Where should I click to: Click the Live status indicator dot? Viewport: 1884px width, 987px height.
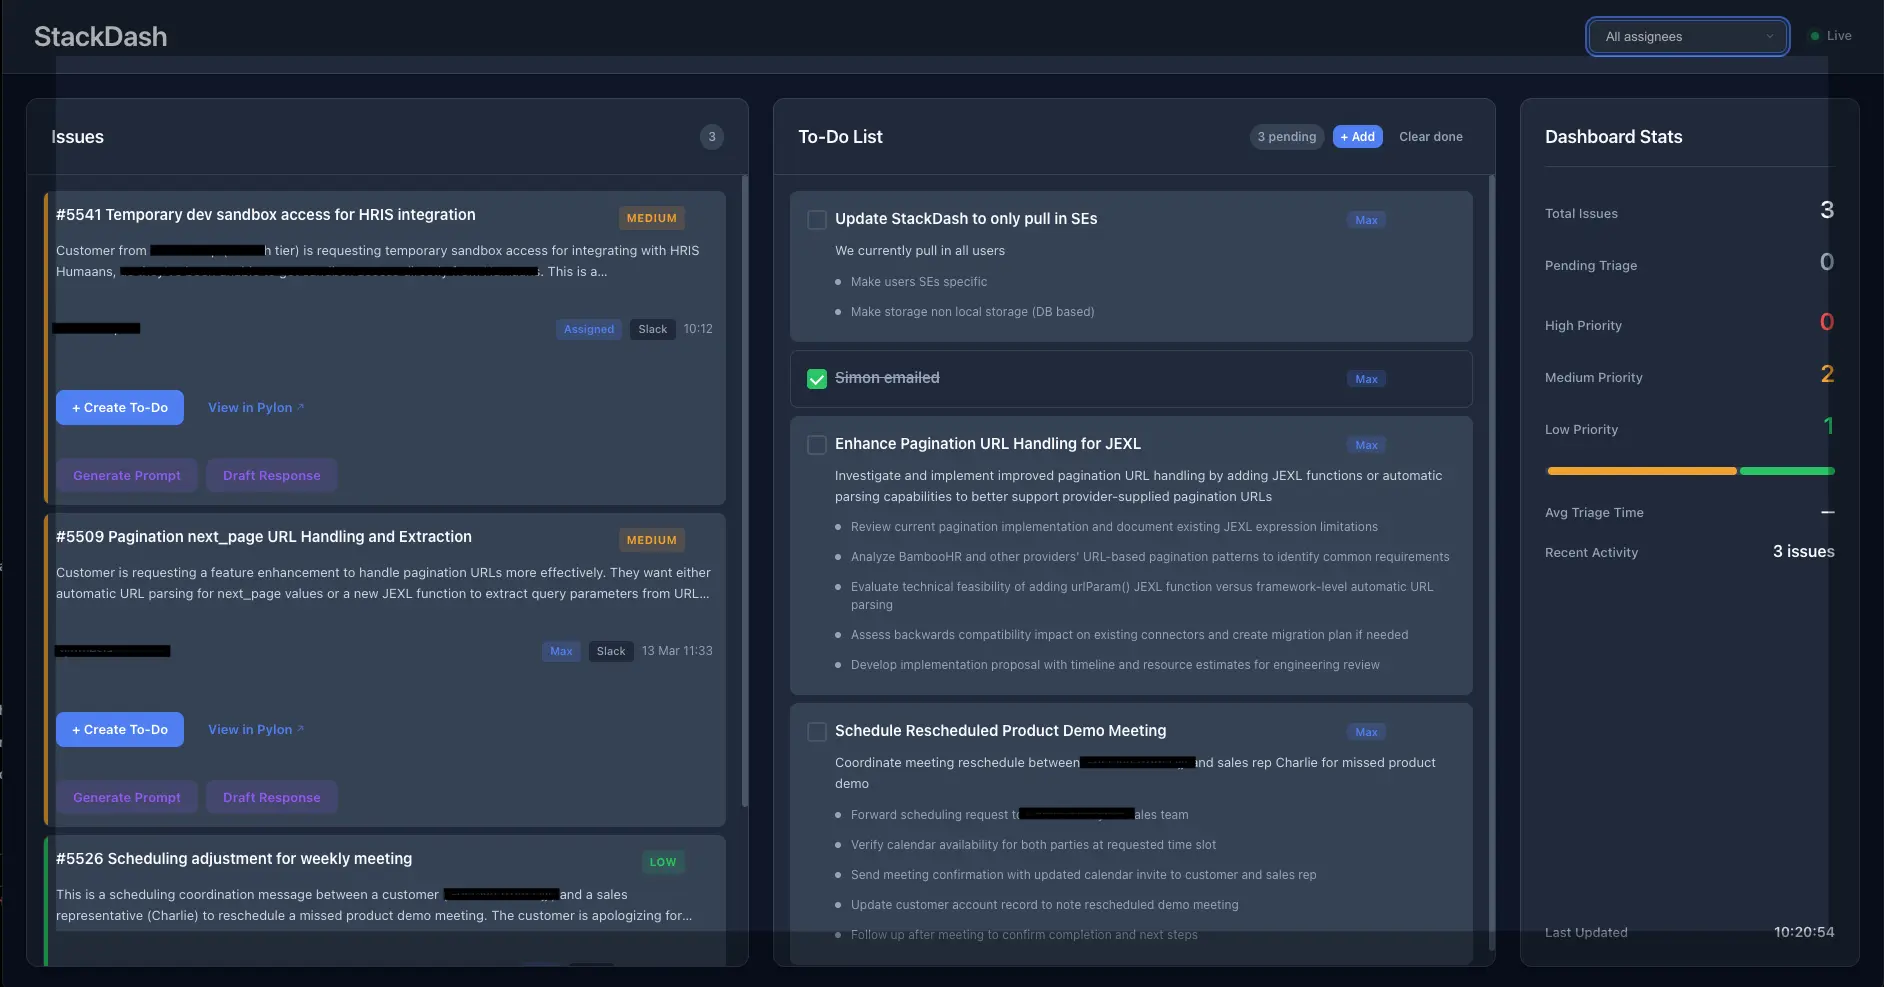tap(1815, 35)
